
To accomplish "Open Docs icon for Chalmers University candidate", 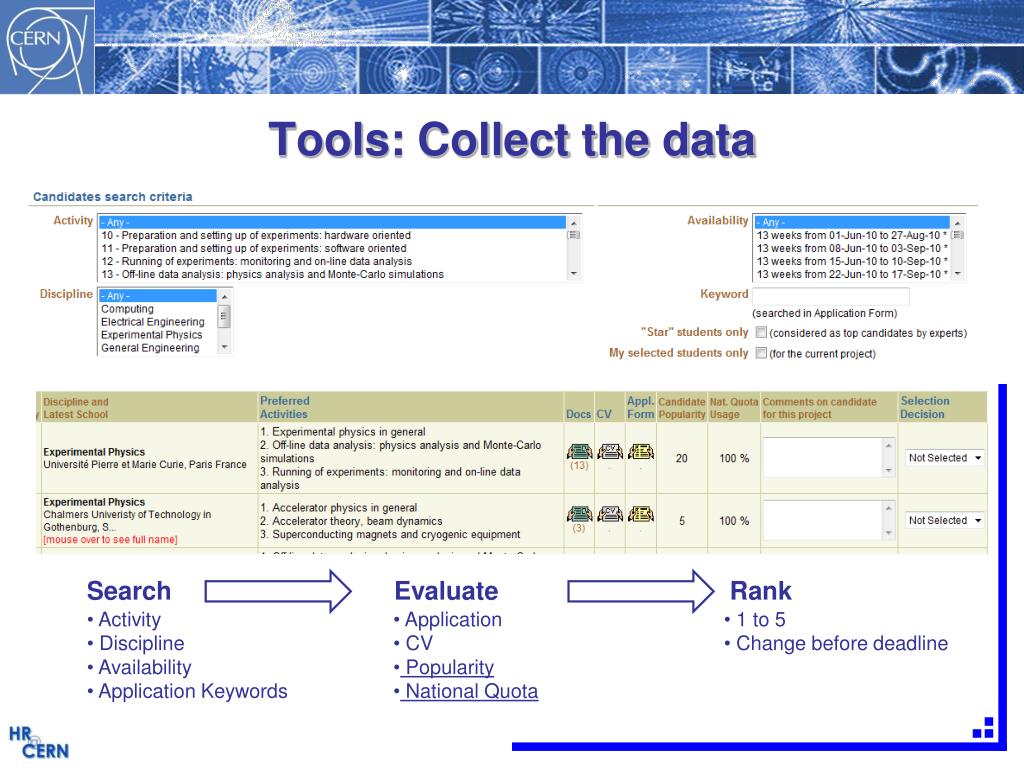I will point(579,514).
